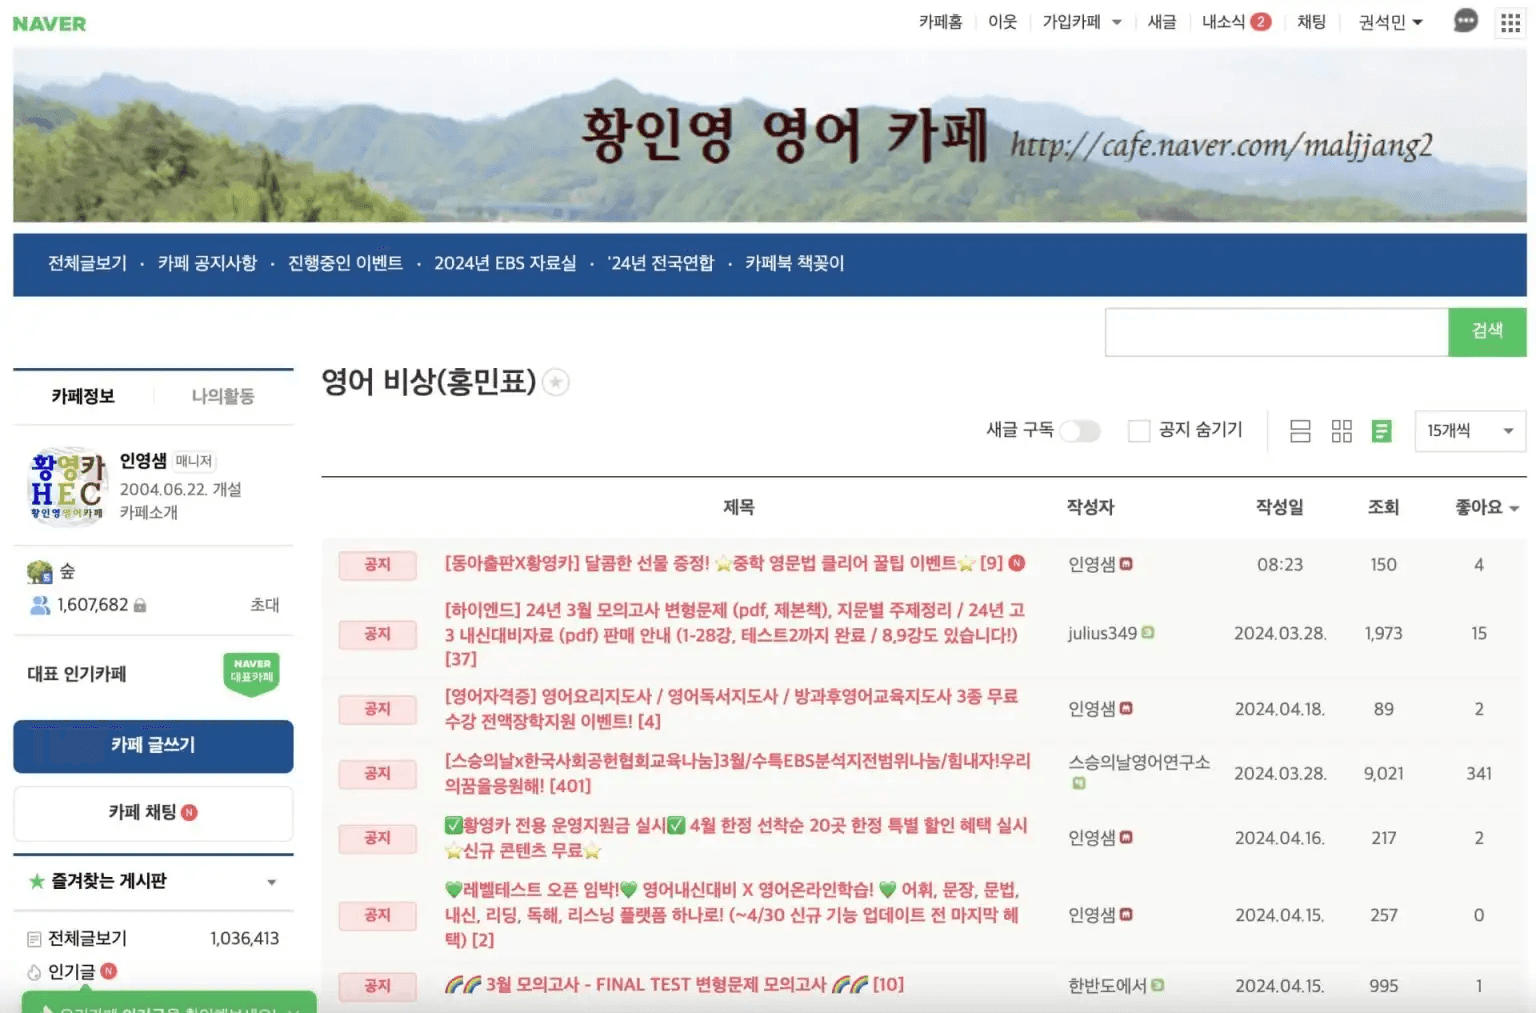This screenshot has height=1013, width=1536.
Task: Click the member count icon beside 1,607,682
Action: coord(40,605)
